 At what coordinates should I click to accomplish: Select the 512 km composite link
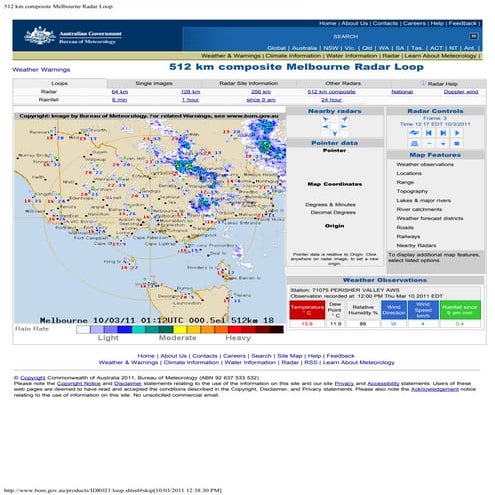click(331, 92)
